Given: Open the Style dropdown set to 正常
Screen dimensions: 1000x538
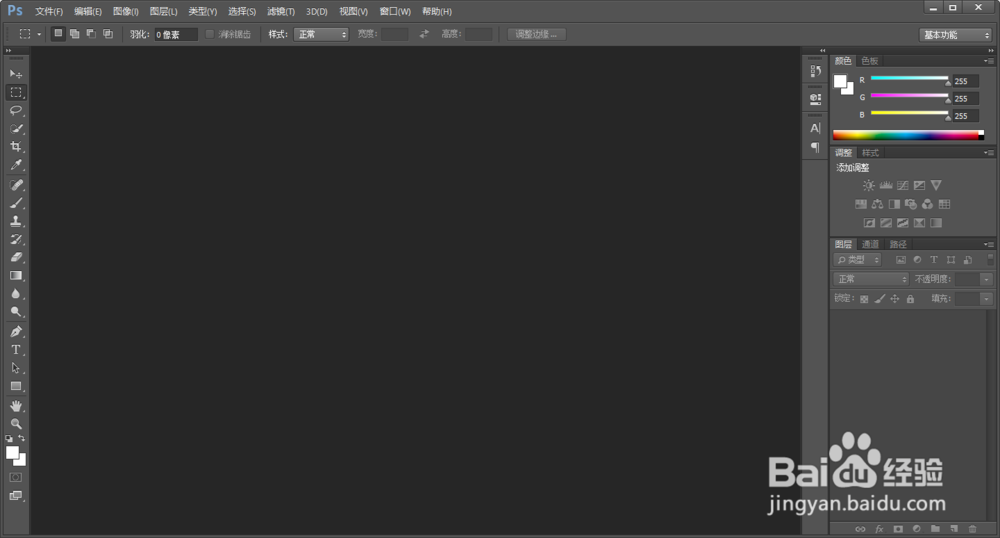Looking at the screenshot, I should point(321,34).
